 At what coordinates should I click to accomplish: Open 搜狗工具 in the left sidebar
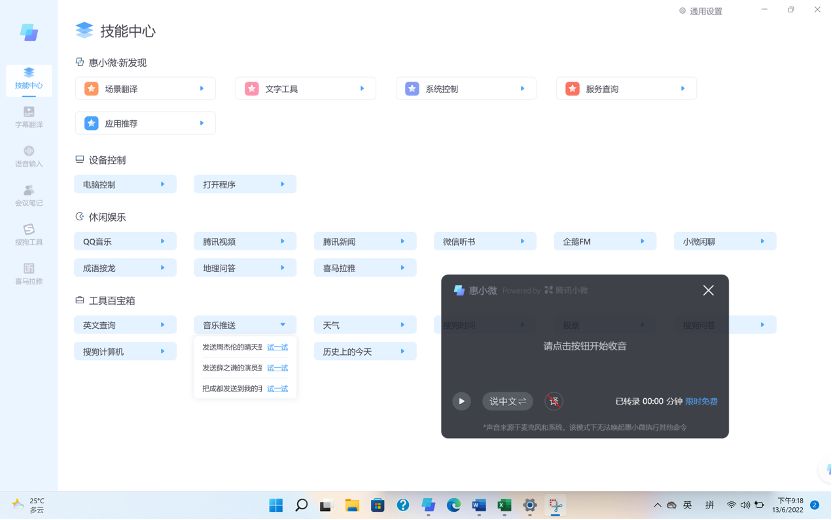[x=29, y=235]
